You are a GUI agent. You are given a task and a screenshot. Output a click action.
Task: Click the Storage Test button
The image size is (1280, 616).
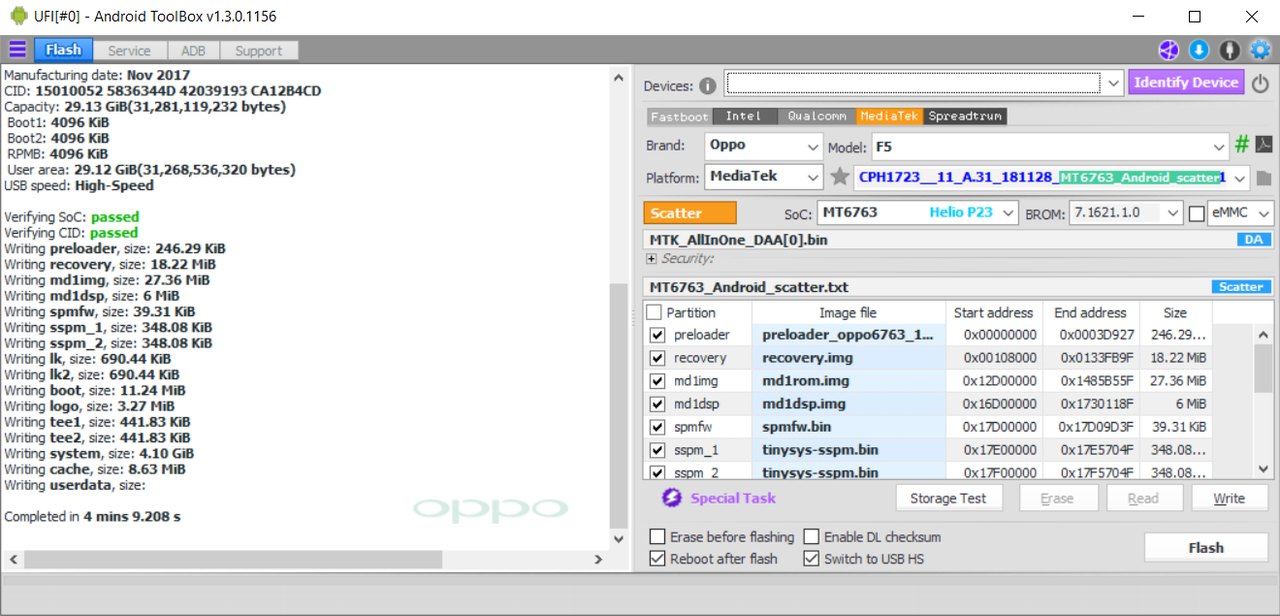(947, 498)
